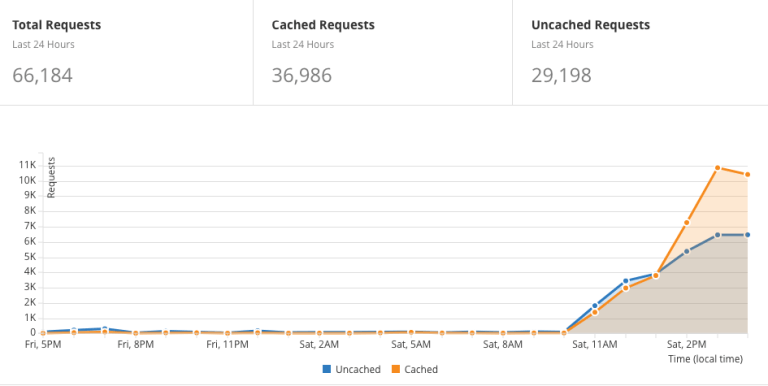Click the cached data point near 7K
Screen dimensions: 768x386
(x=687, y=223)
